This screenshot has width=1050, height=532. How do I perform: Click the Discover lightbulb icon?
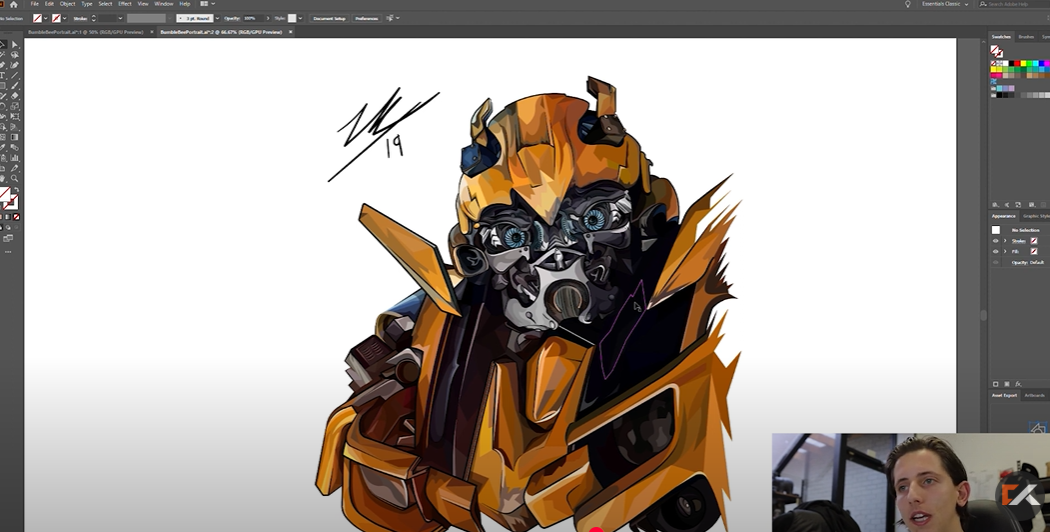click(x=908, y=4)
